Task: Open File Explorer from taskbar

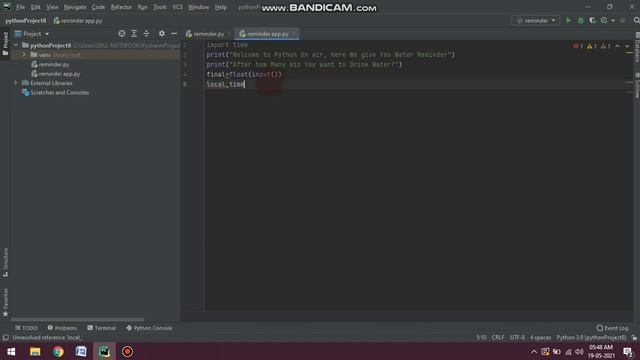Action: pos(35,351)
